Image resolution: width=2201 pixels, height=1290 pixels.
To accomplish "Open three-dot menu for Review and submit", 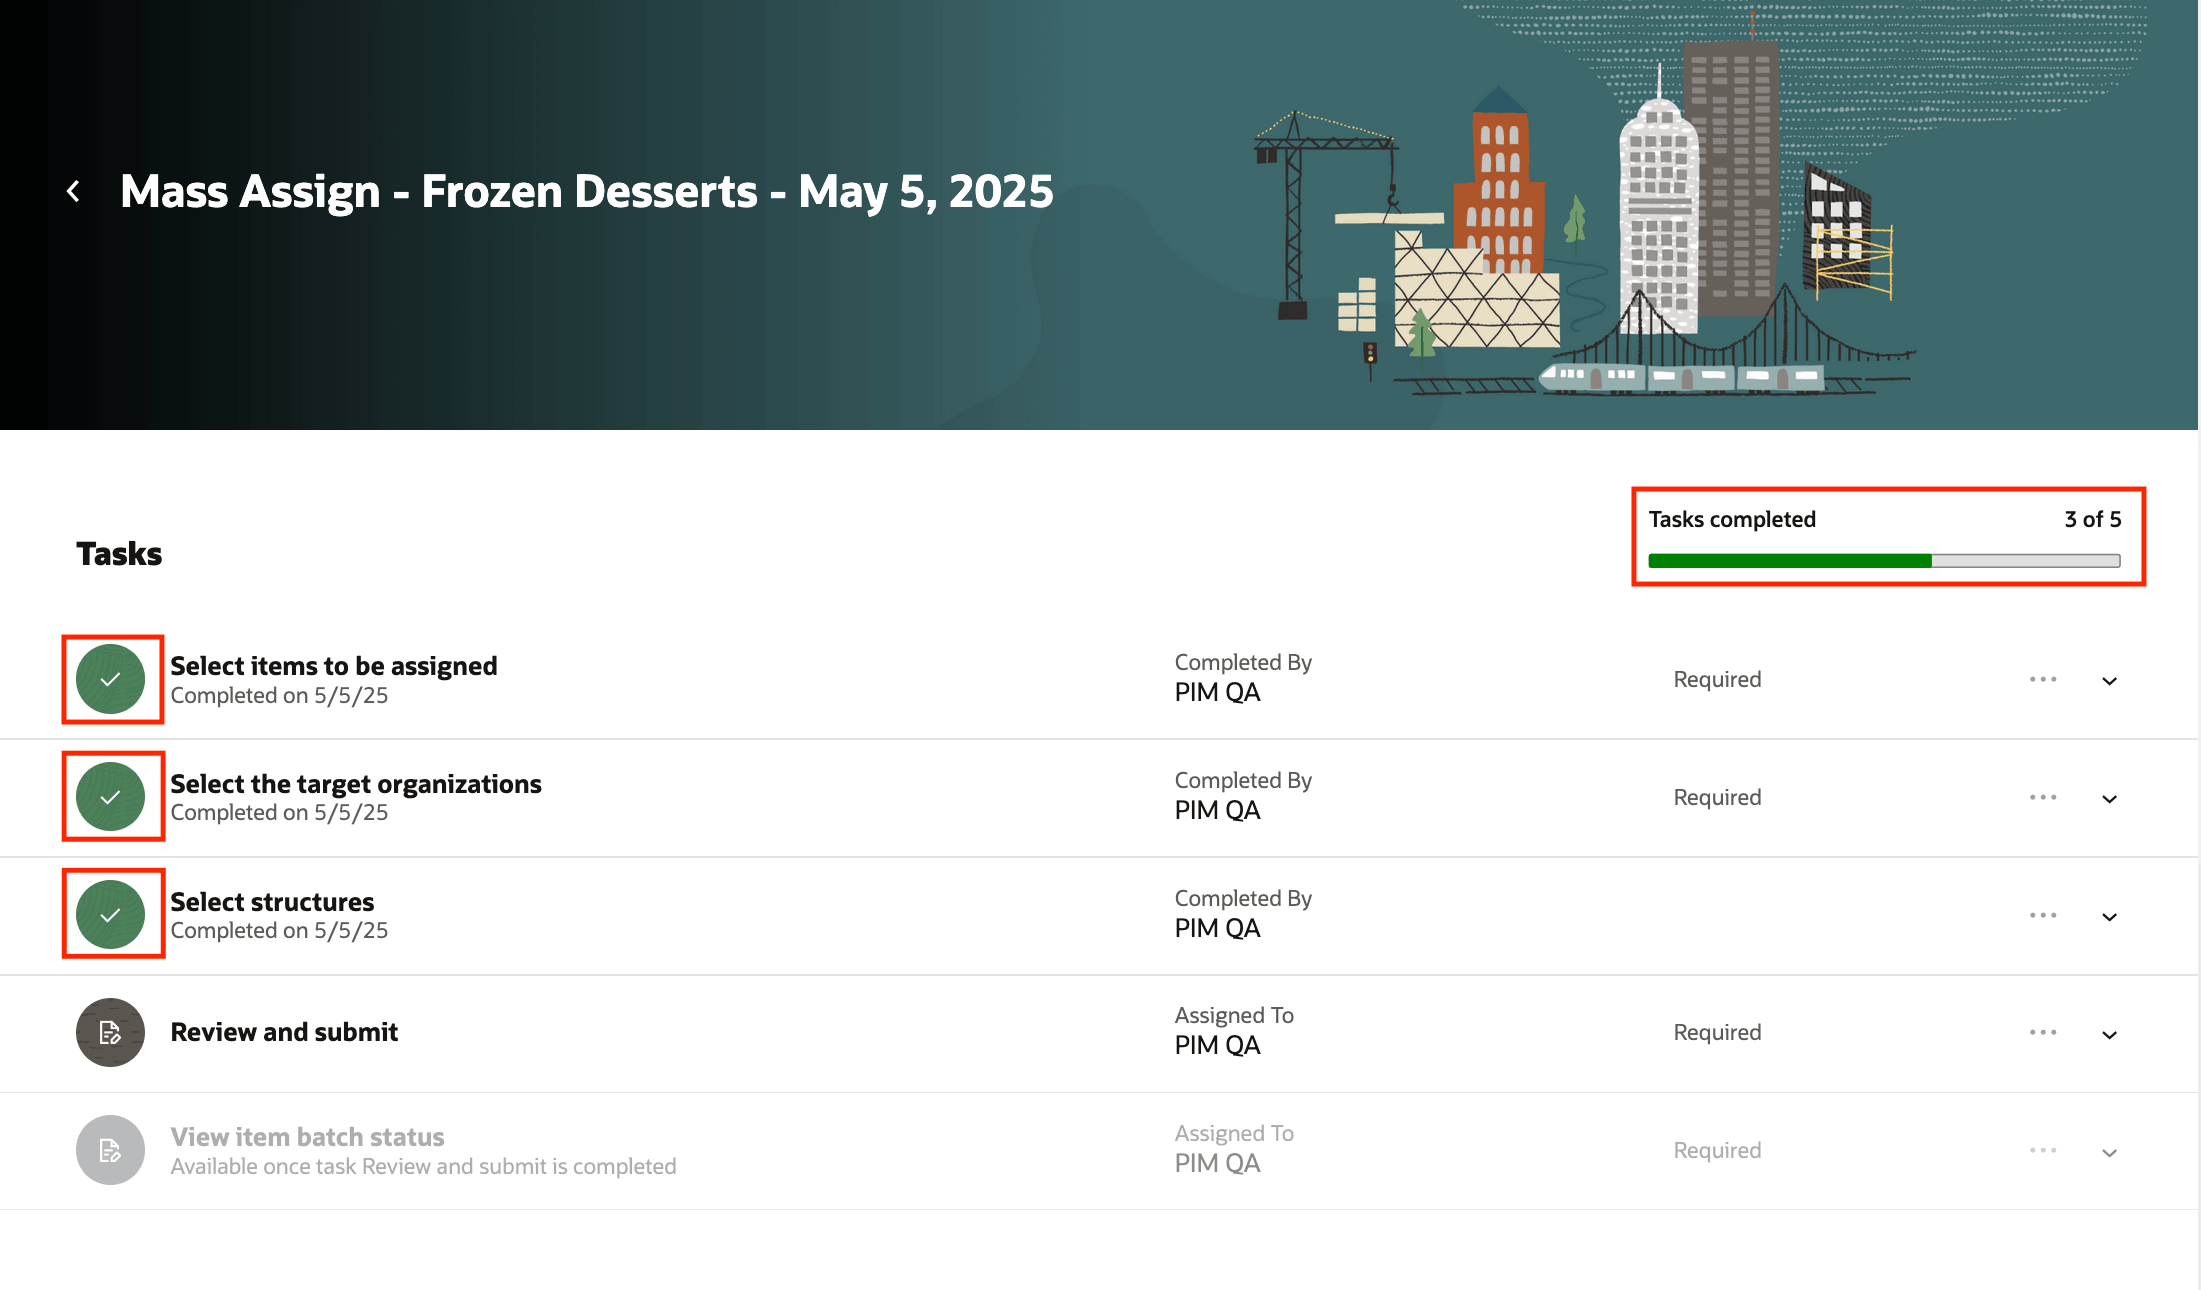I will (2043, 1032).
